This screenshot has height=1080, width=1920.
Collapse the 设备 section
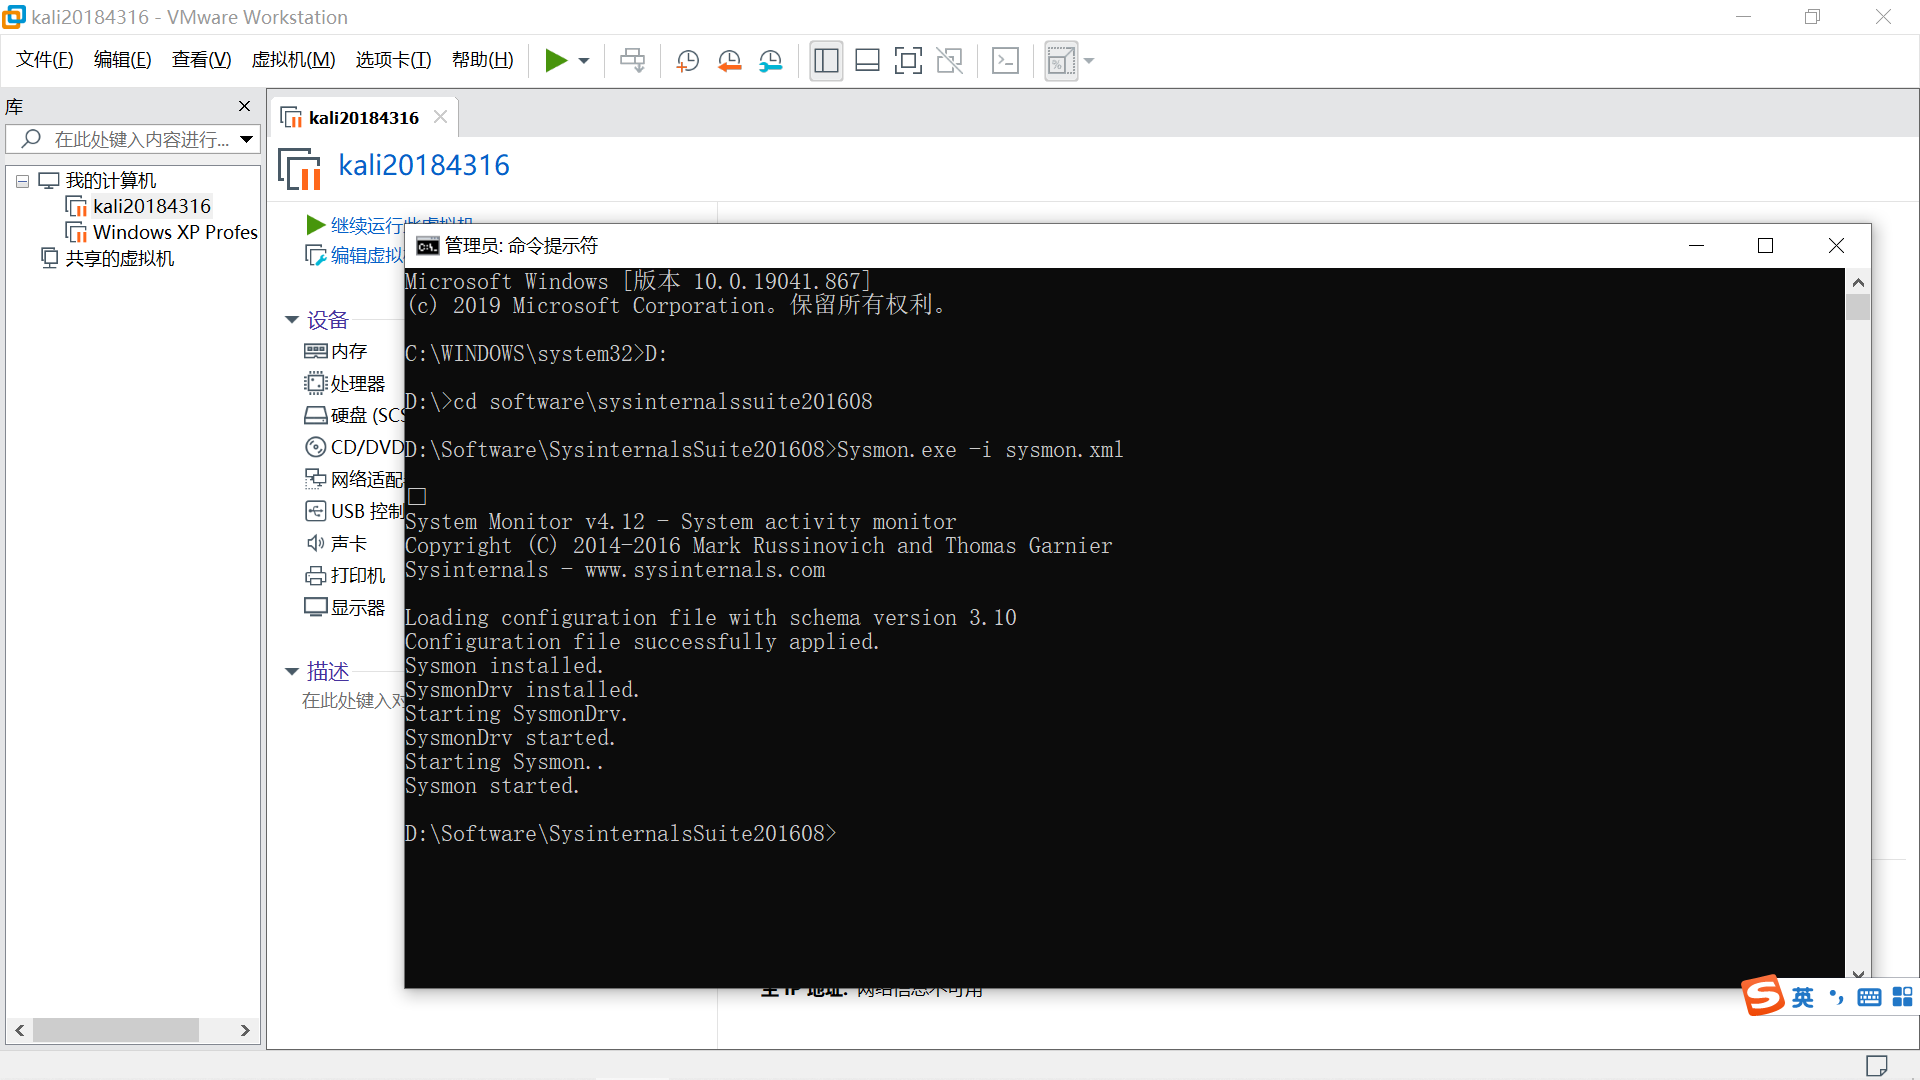click(x=292, y=320)
